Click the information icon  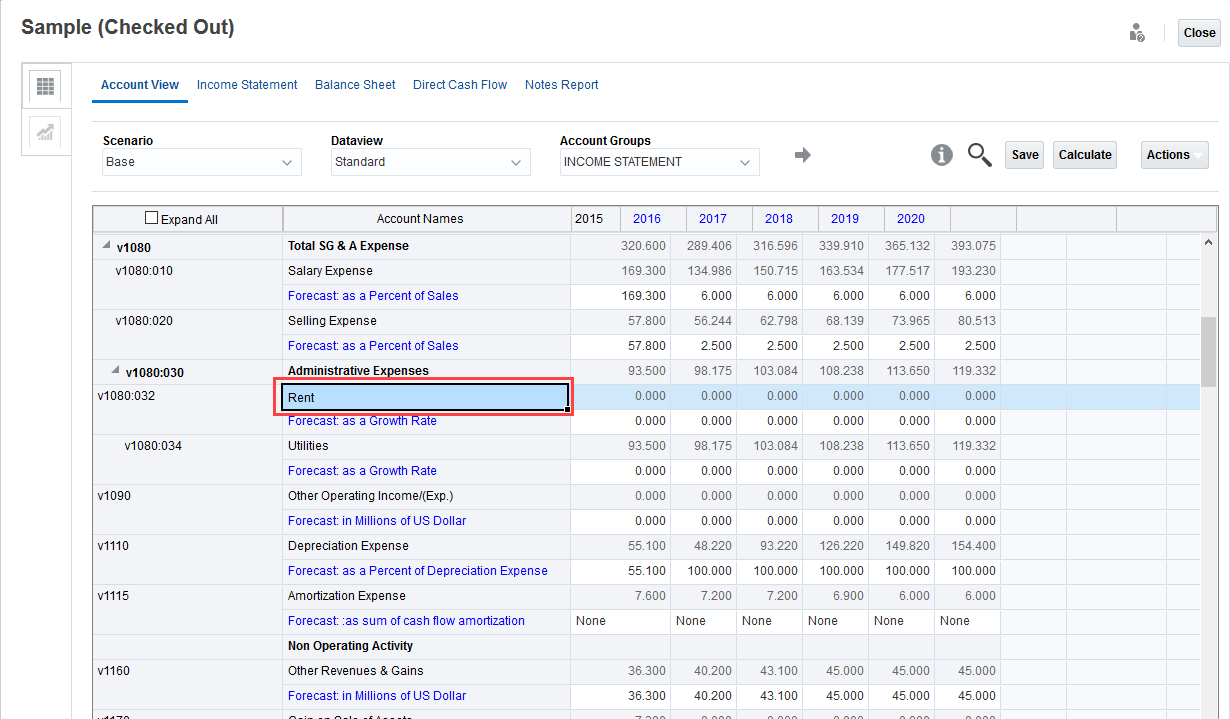pos(941,155)
